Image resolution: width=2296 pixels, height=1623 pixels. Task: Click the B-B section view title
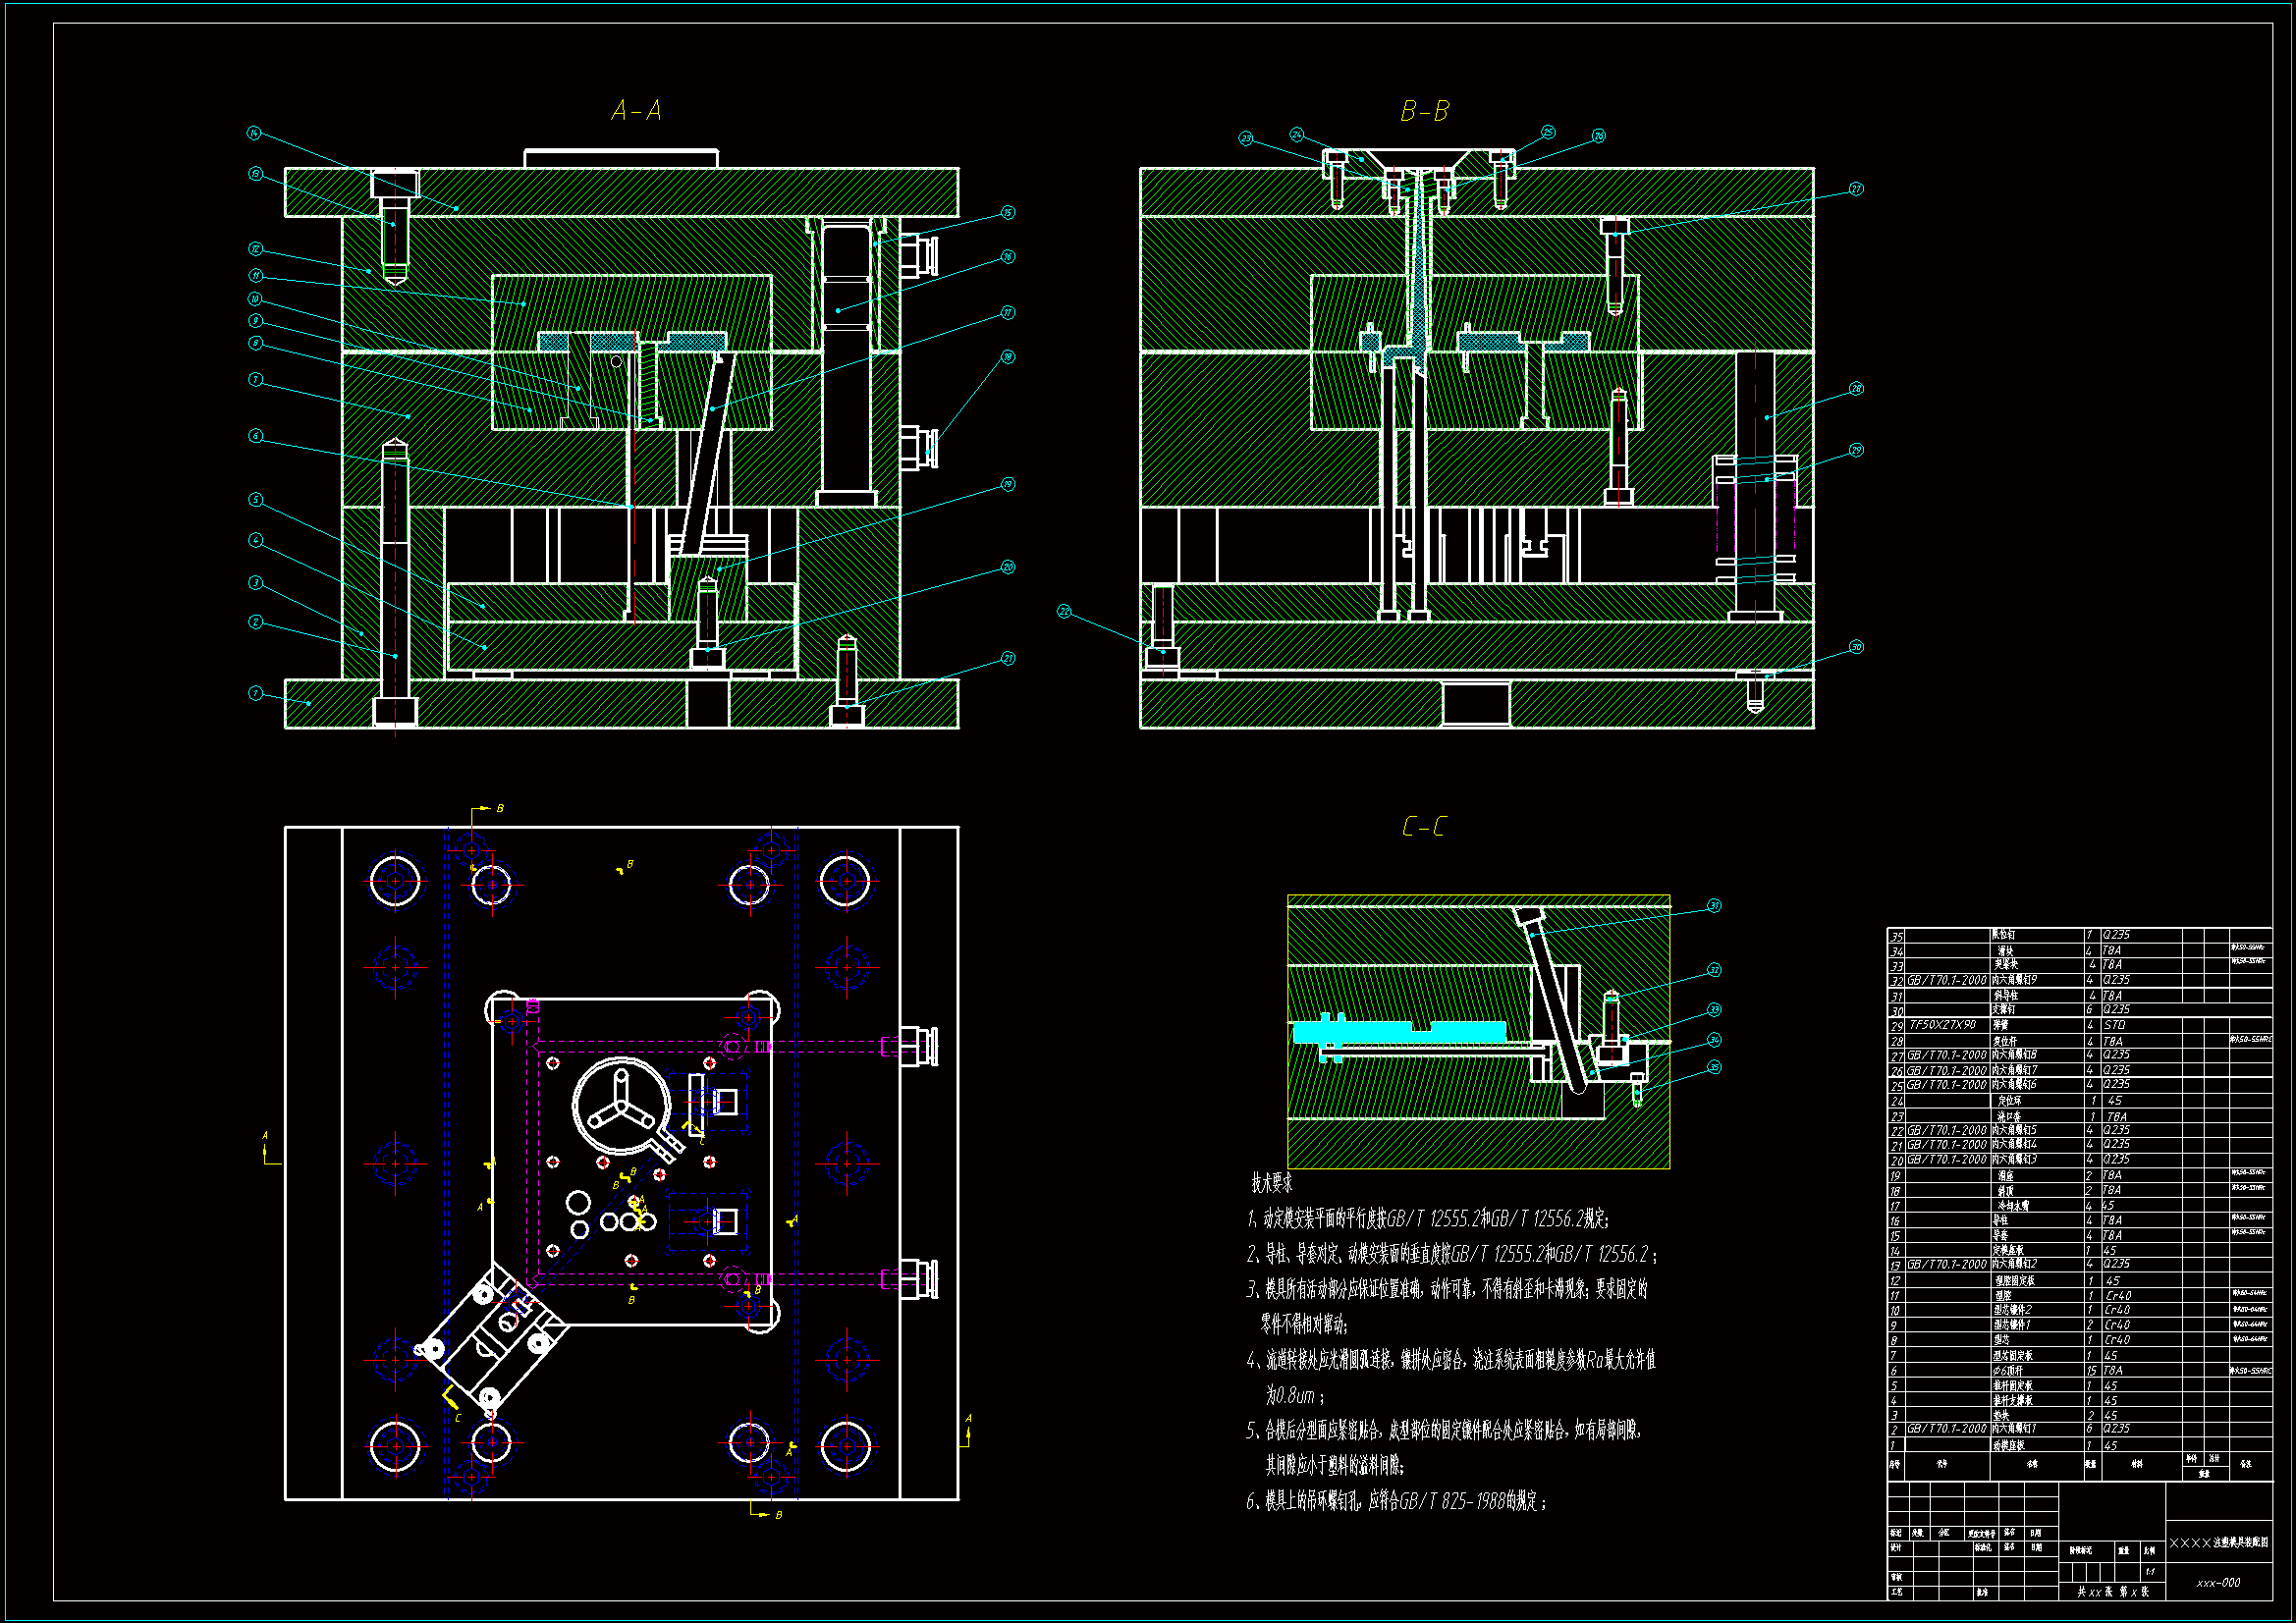(1424, 111)
